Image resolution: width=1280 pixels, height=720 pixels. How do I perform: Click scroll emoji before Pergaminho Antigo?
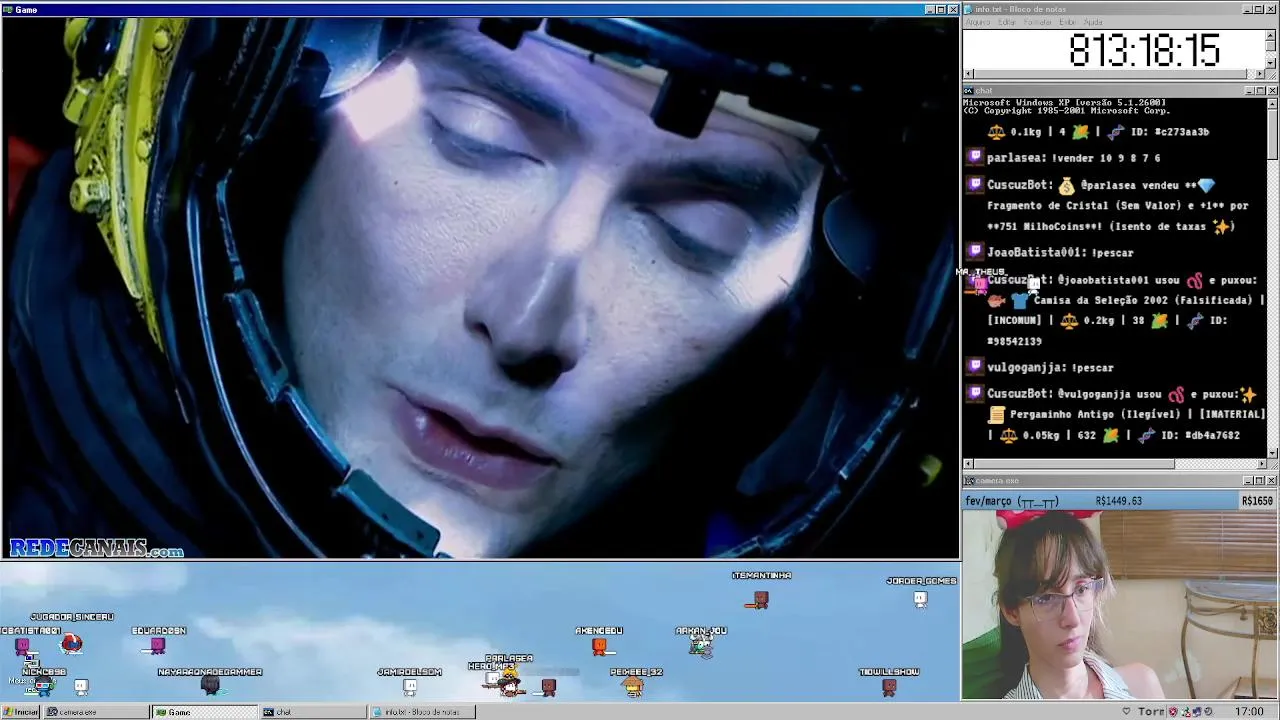click(x=996, y=414)
